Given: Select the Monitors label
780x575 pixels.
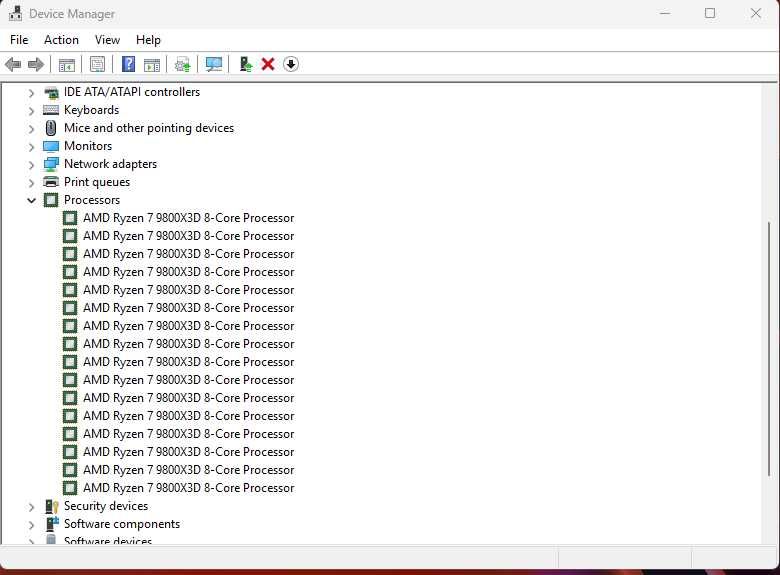Looking at the screenshot, I should point(88,146).
